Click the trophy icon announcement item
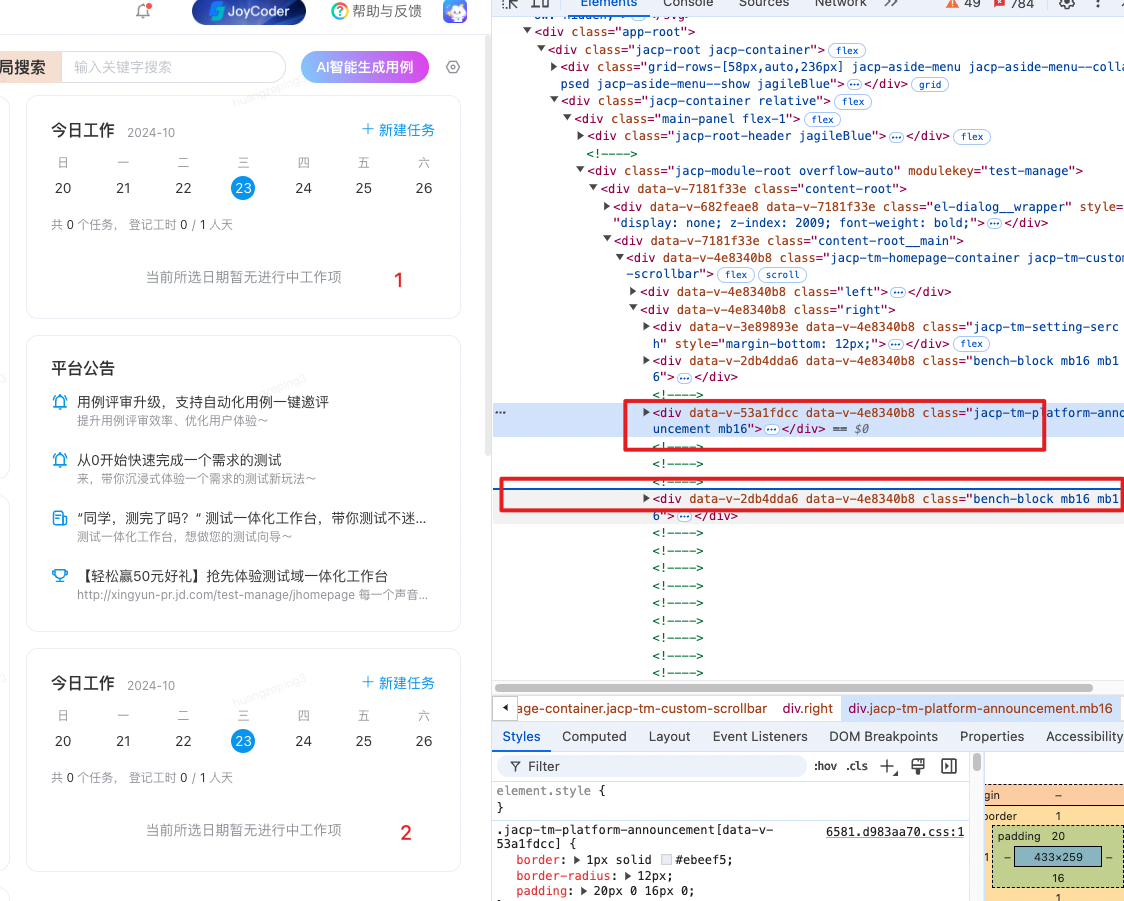Image resolution: width=1124 pixels, height=901 pixels. point(60,576)
